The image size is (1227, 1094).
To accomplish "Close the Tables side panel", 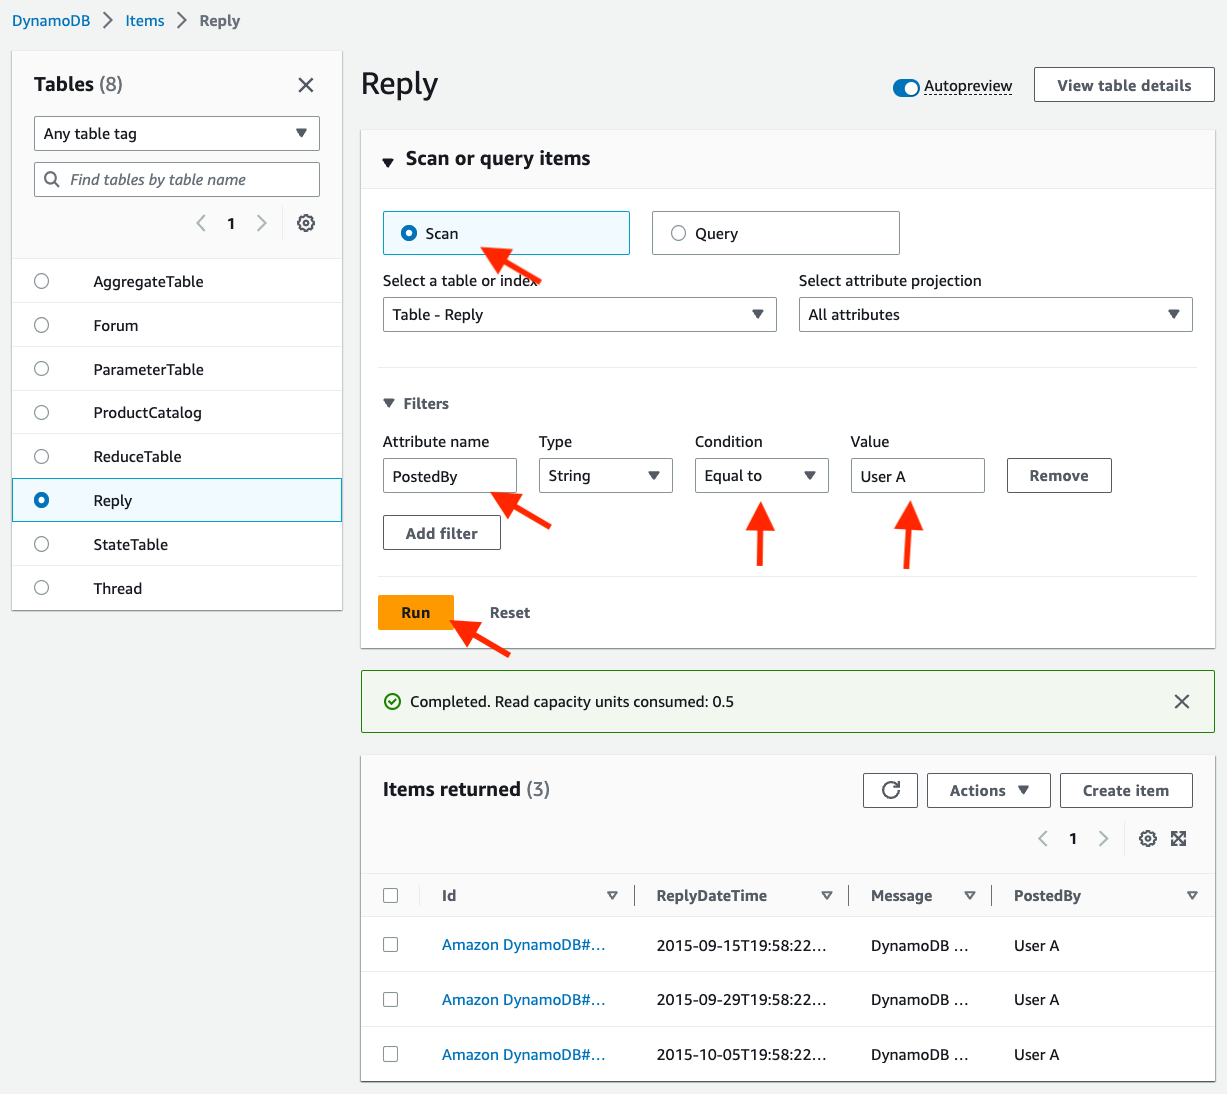I will point(306,85).
